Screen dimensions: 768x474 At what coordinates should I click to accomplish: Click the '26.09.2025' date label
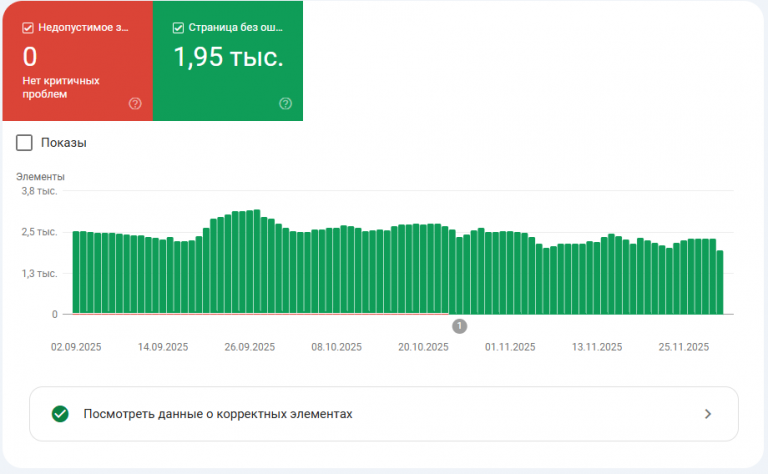[250, 347]
